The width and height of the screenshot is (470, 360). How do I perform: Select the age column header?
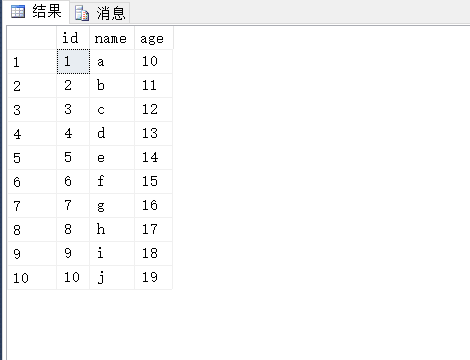(154, 38)
